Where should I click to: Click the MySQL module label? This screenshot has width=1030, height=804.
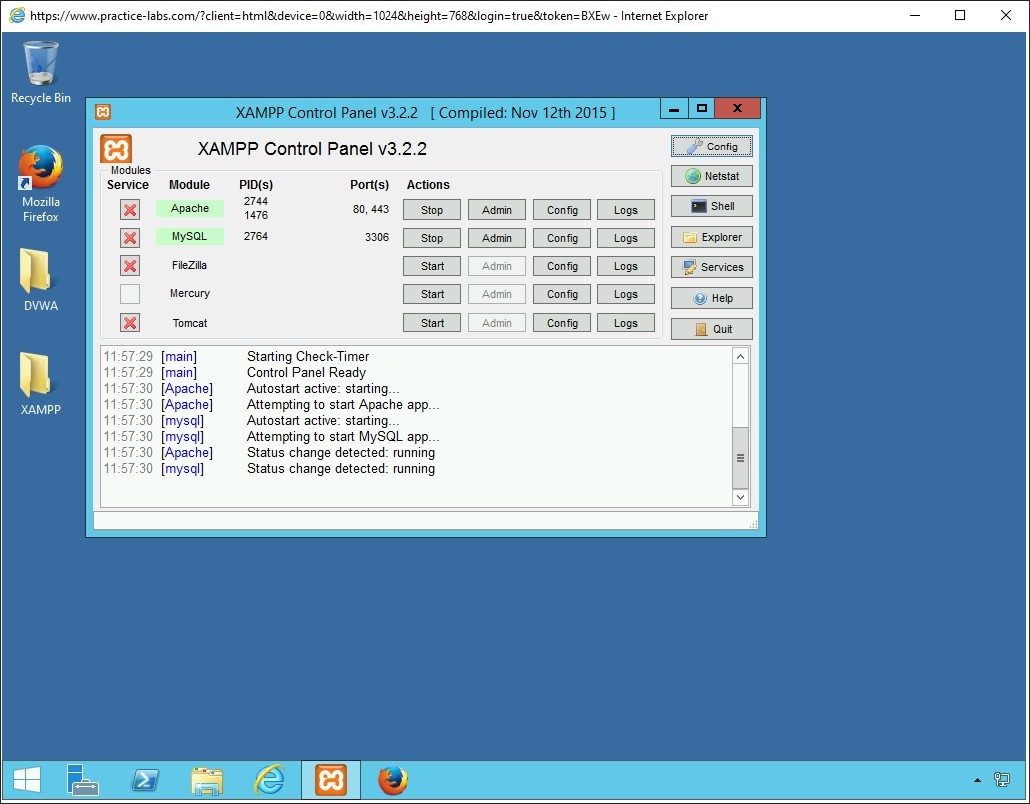pyautogui.click(x=190, y=236)
